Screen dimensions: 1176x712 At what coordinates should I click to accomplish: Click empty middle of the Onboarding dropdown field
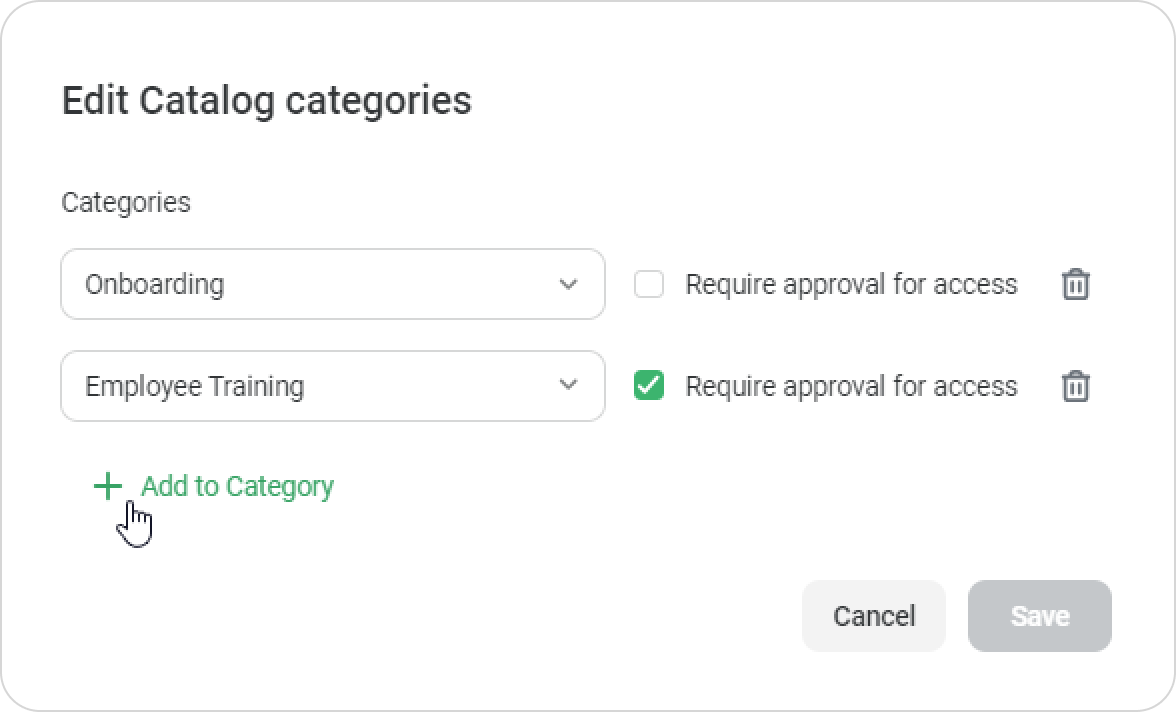click(x=390, y=284)
